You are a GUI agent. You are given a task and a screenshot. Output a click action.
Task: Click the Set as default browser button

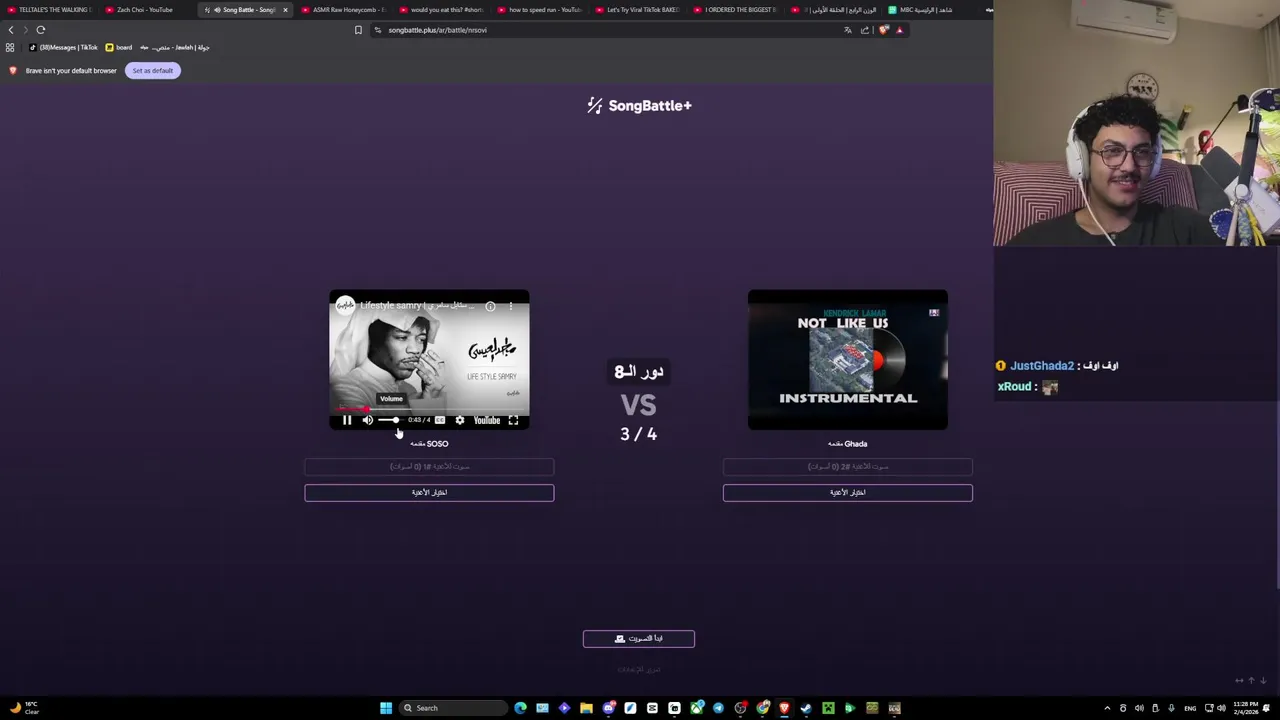[153, 70]
